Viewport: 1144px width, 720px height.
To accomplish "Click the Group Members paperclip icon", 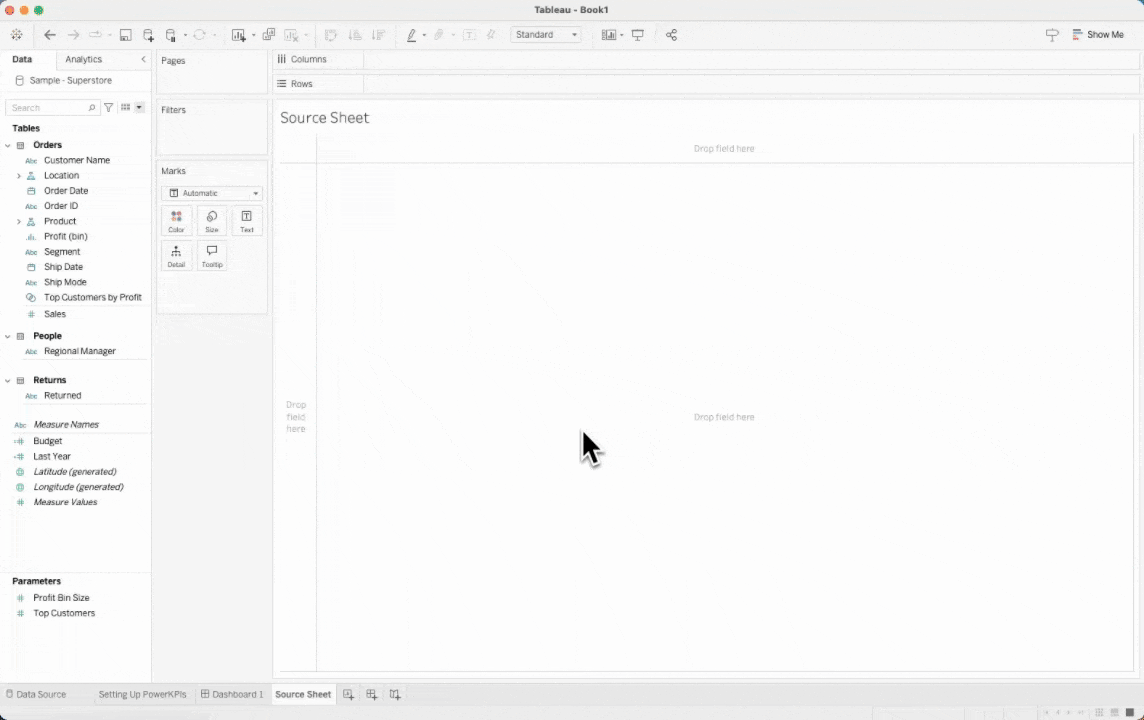I will (x=438, y=34).
